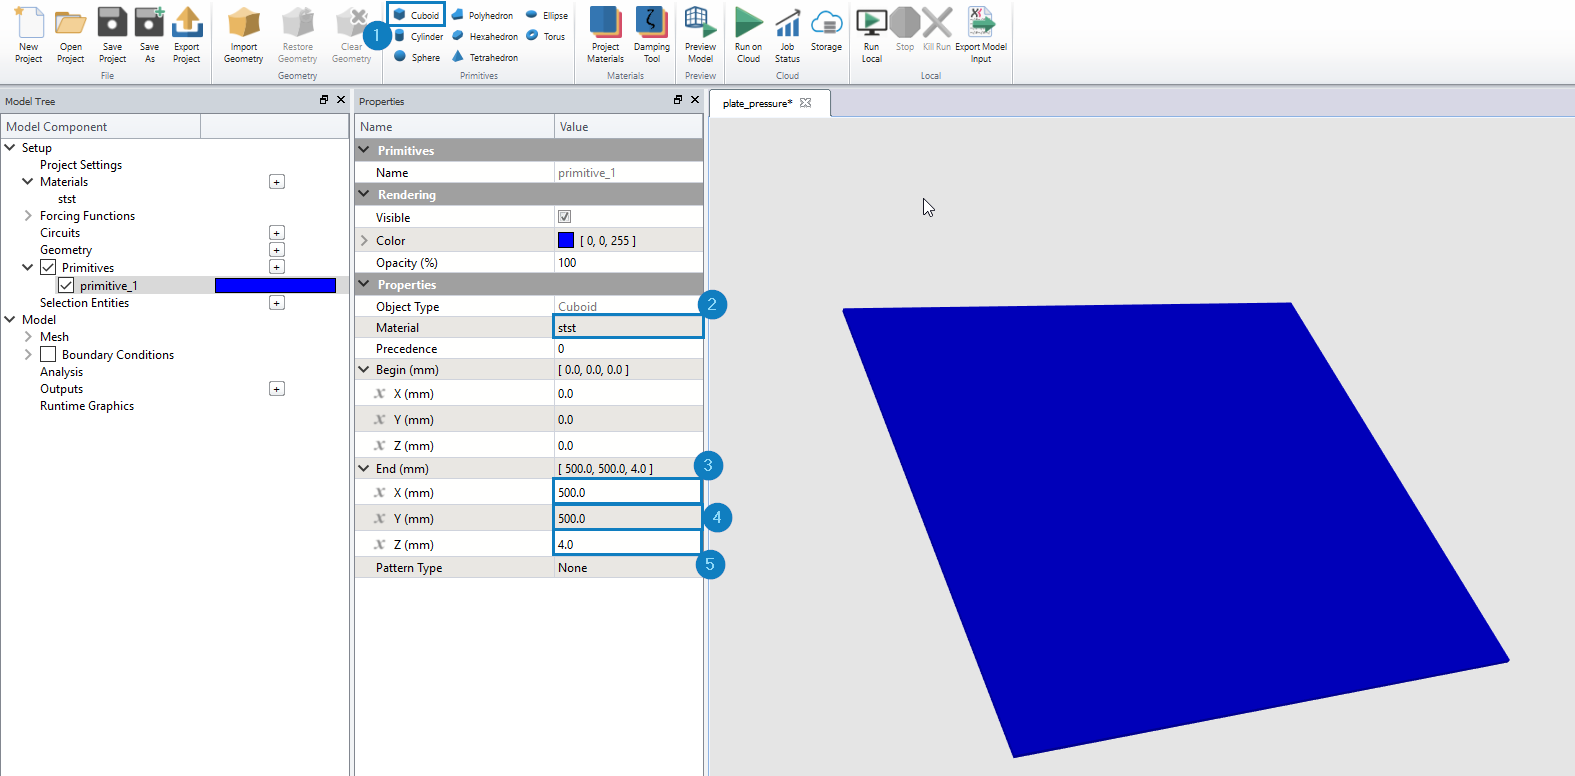Collapse the Model tree node
1575x776 pixels.
(10, 319)
